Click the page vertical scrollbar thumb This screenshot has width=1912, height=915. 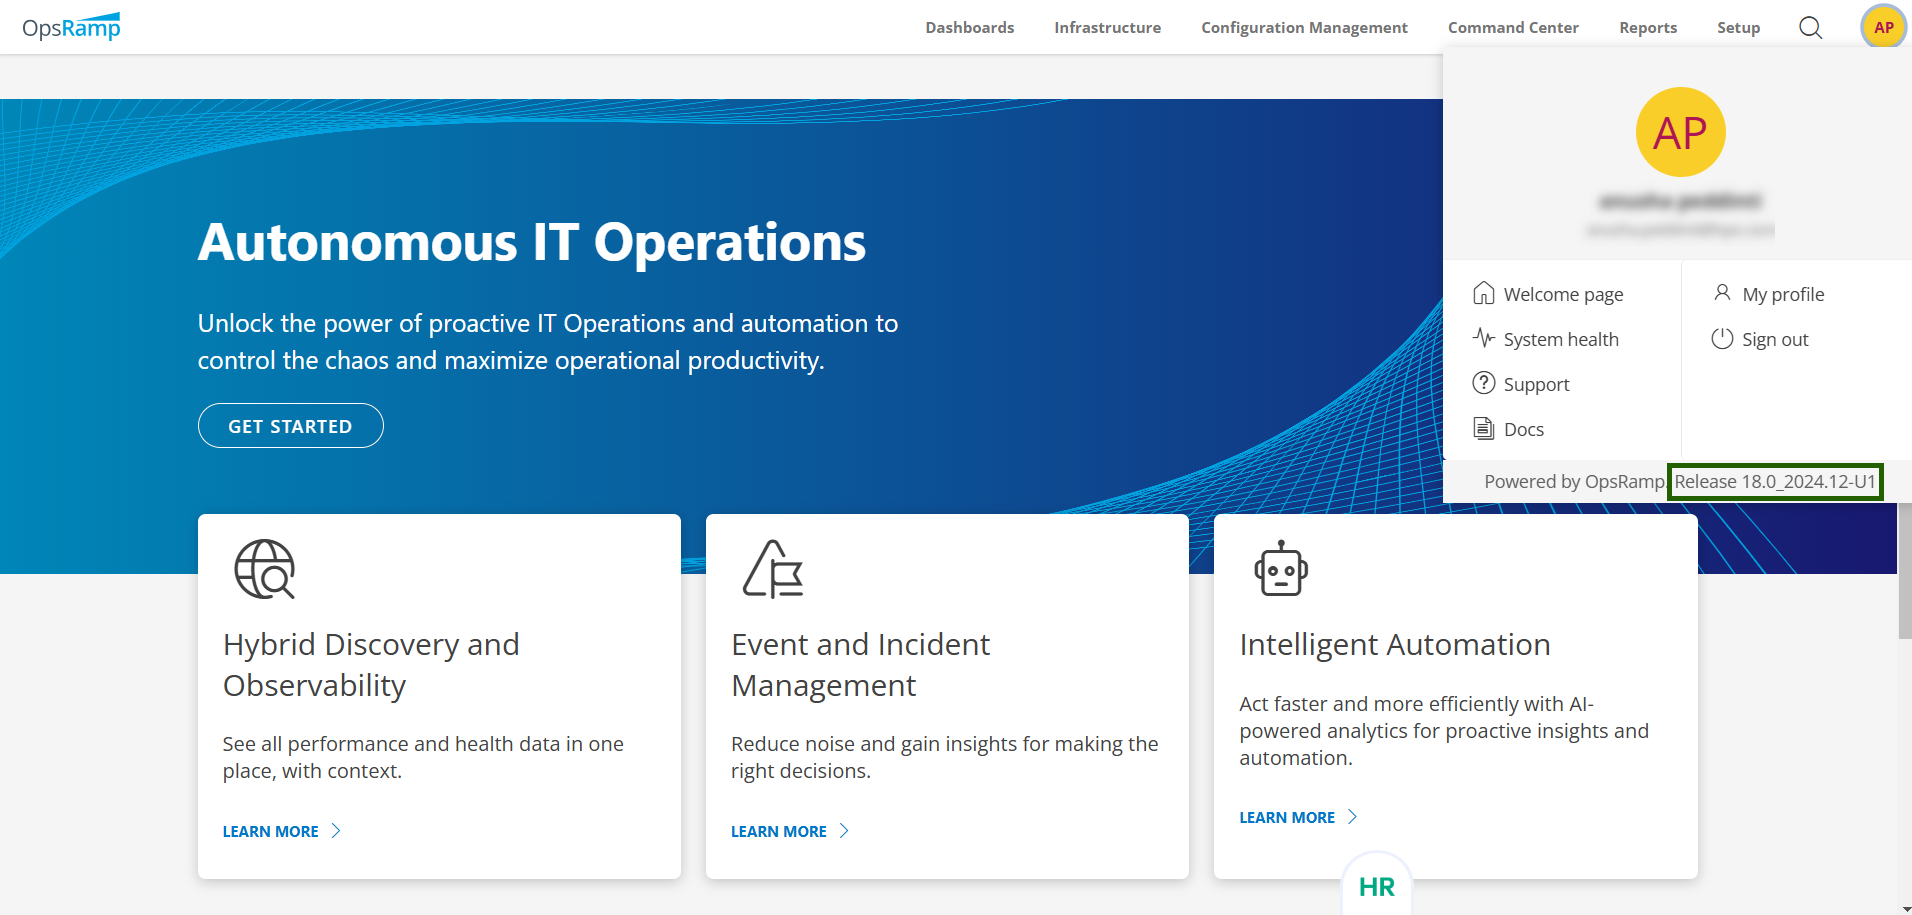click(1904, 570)
